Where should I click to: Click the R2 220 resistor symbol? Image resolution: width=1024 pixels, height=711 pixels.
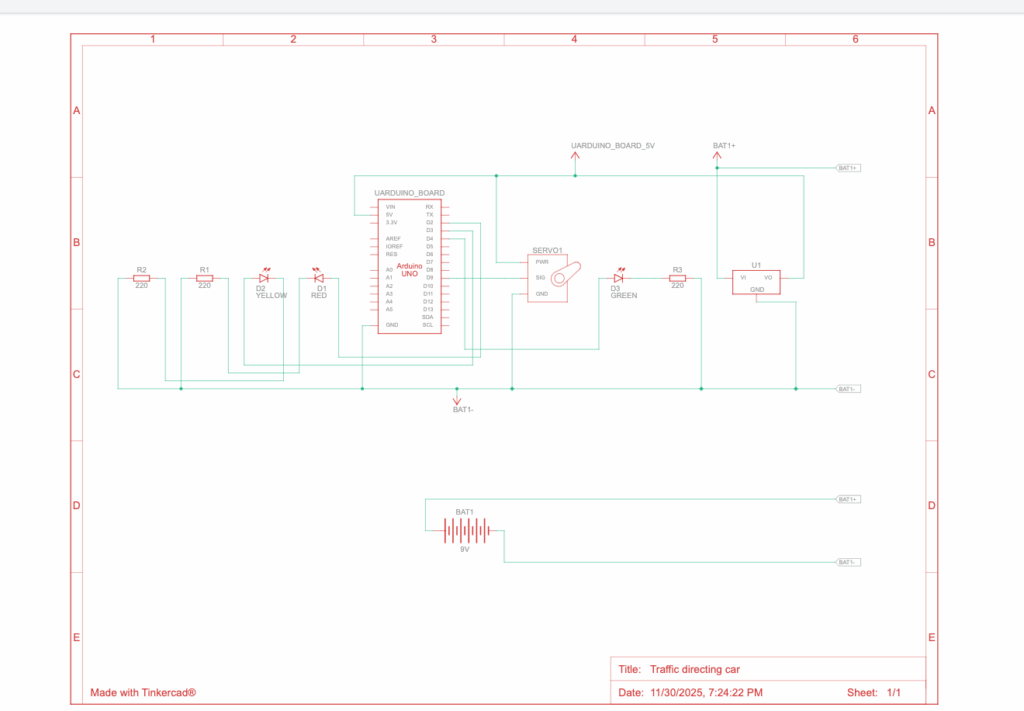pyautogui.click(x=141, y=279)
